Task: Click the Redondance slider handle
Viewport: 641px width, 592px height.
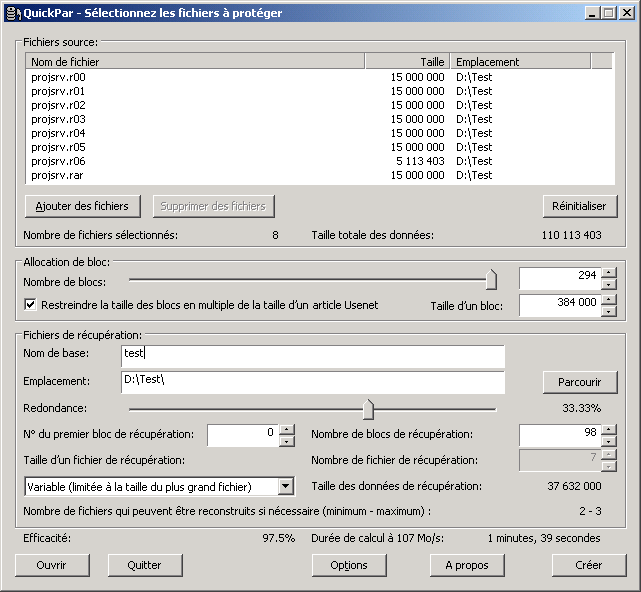Action: [368, 409]
